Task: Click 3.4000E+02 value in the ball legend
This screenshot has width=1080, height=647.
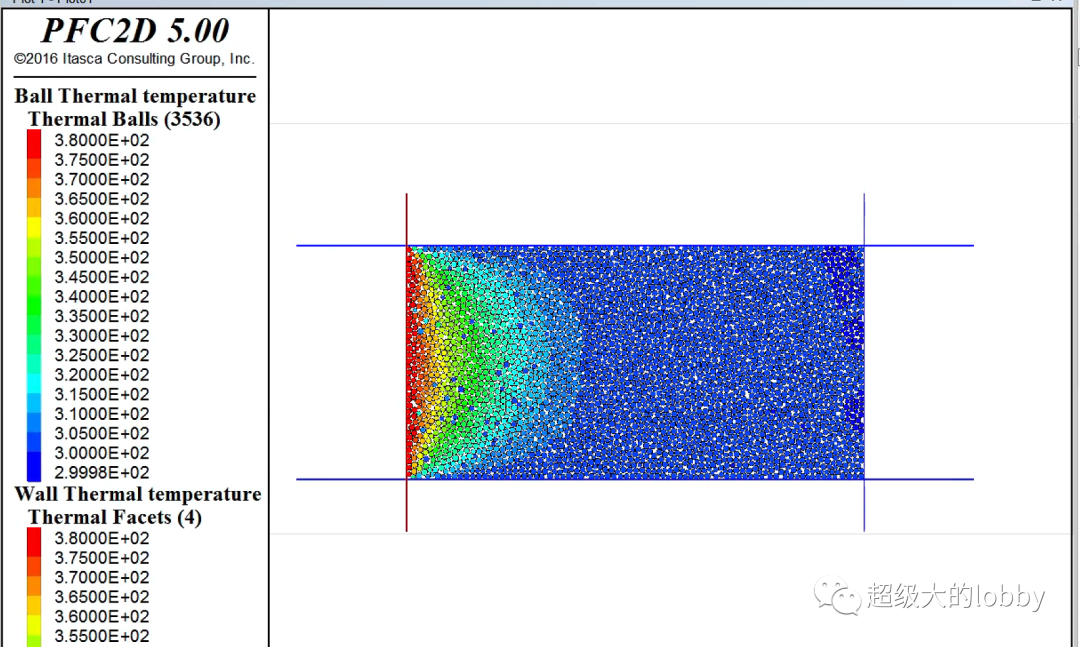Action: (x=102, y=297)
